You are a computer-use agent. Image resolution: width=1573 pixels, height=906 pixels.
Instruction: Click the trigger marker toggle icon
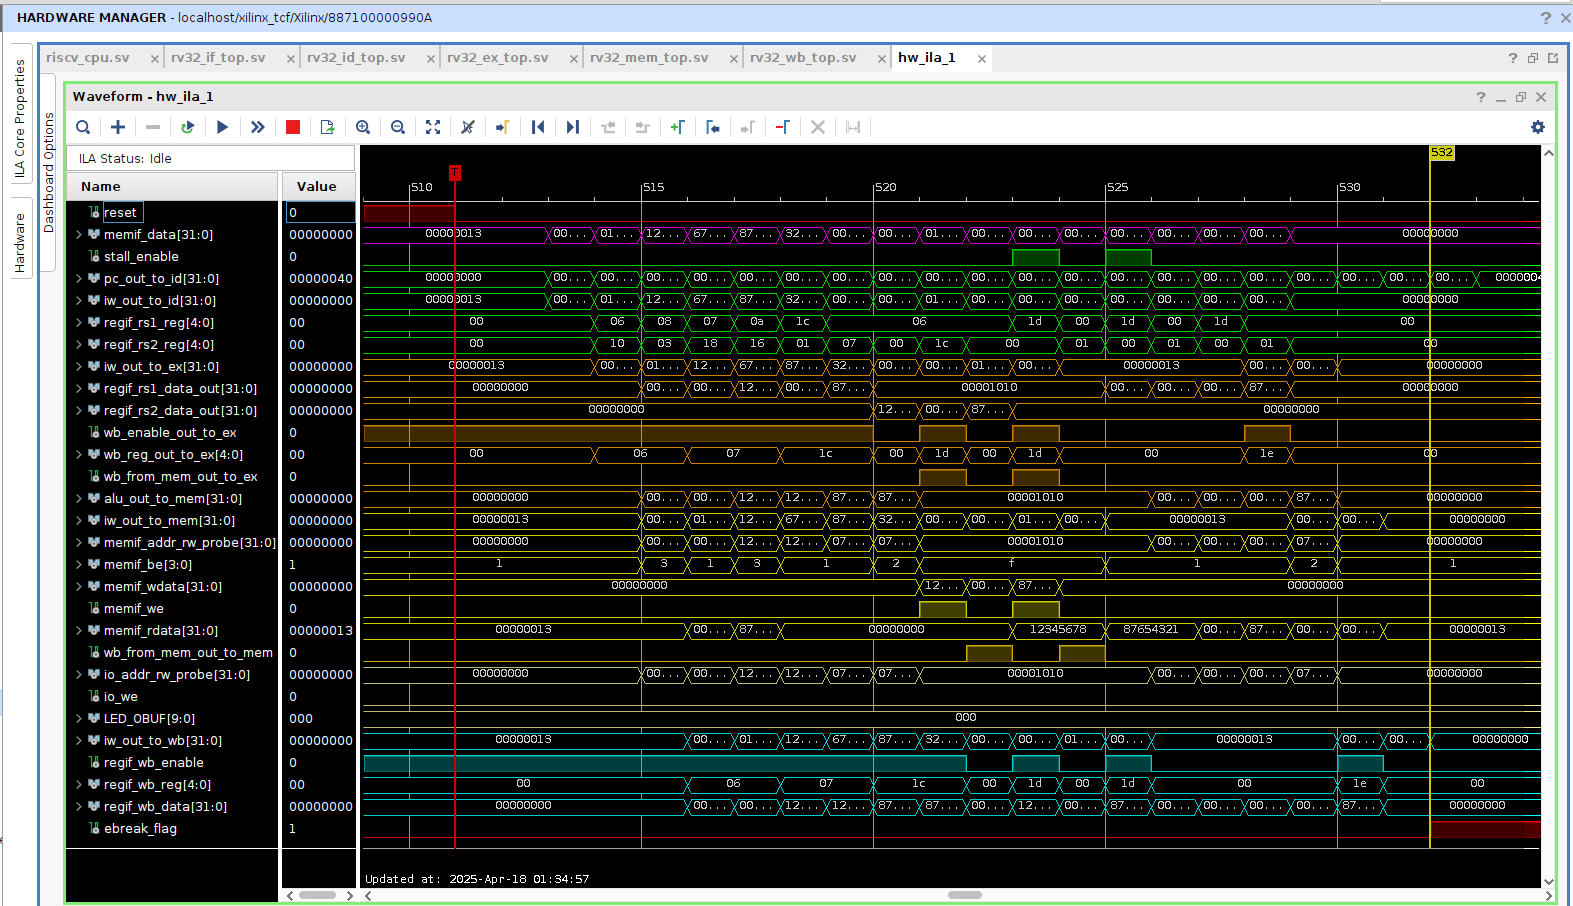tap(467, 127)
